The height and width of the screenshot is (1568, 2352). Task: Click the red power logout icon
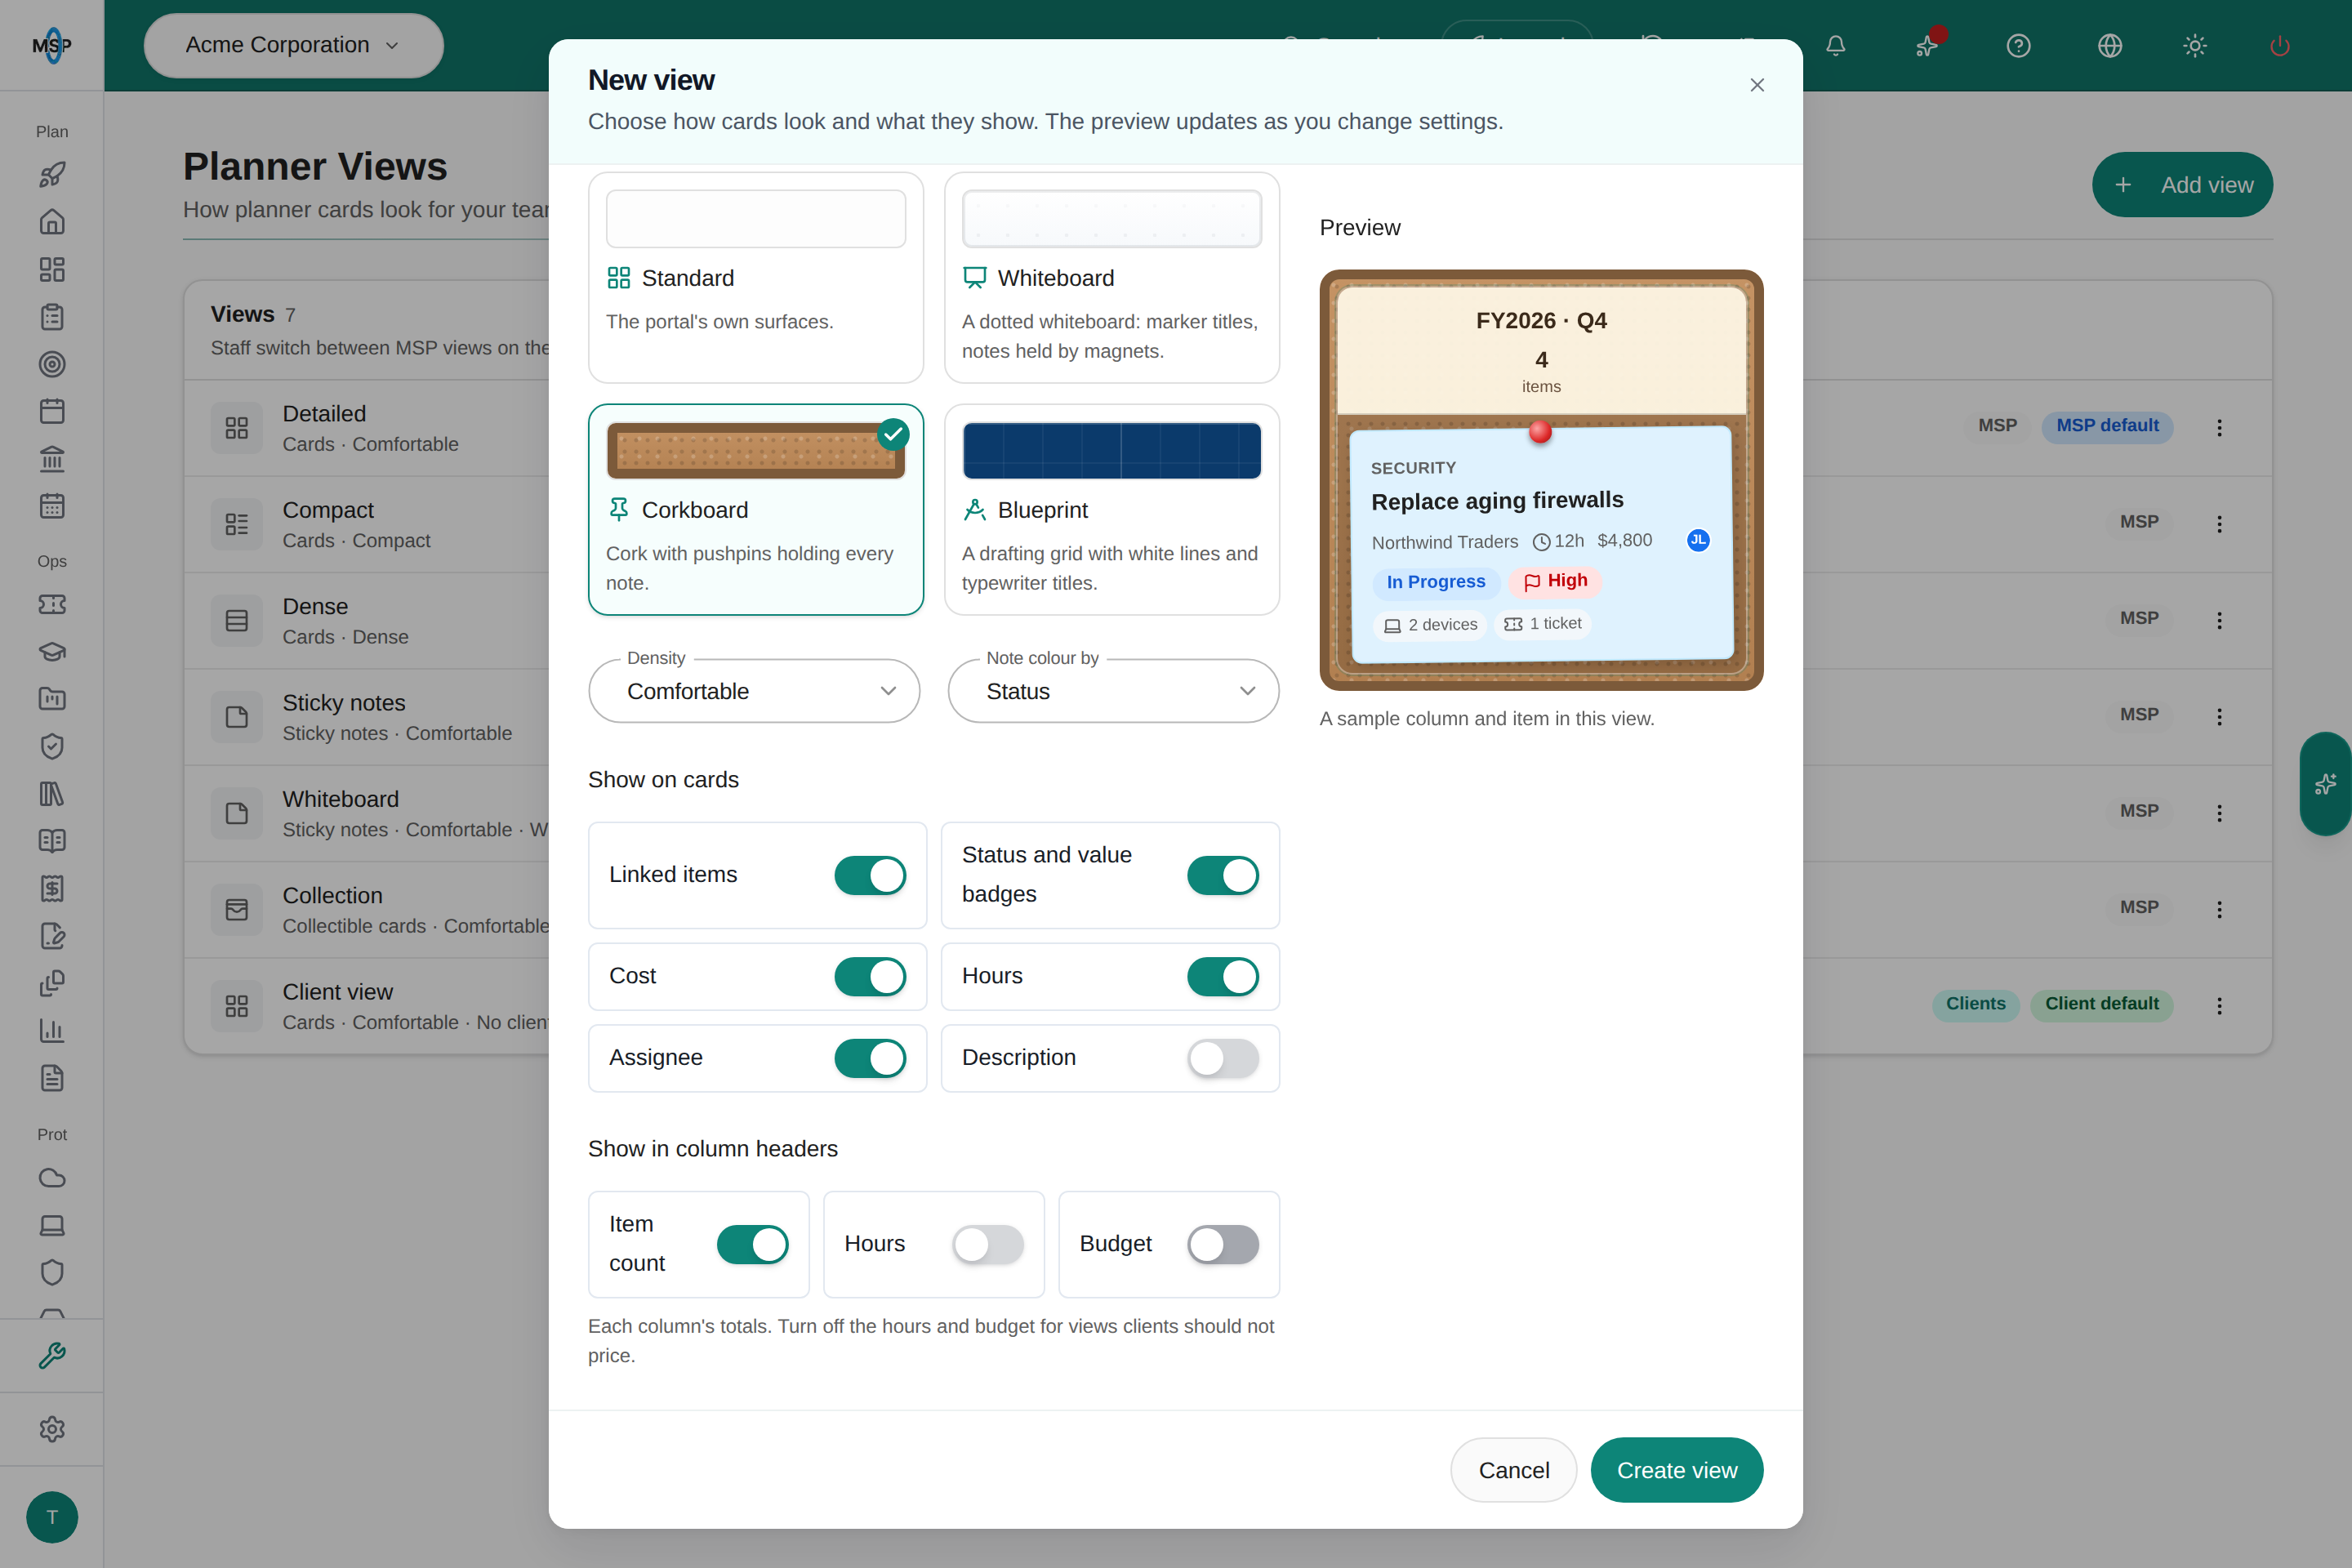click(2280, 46)
